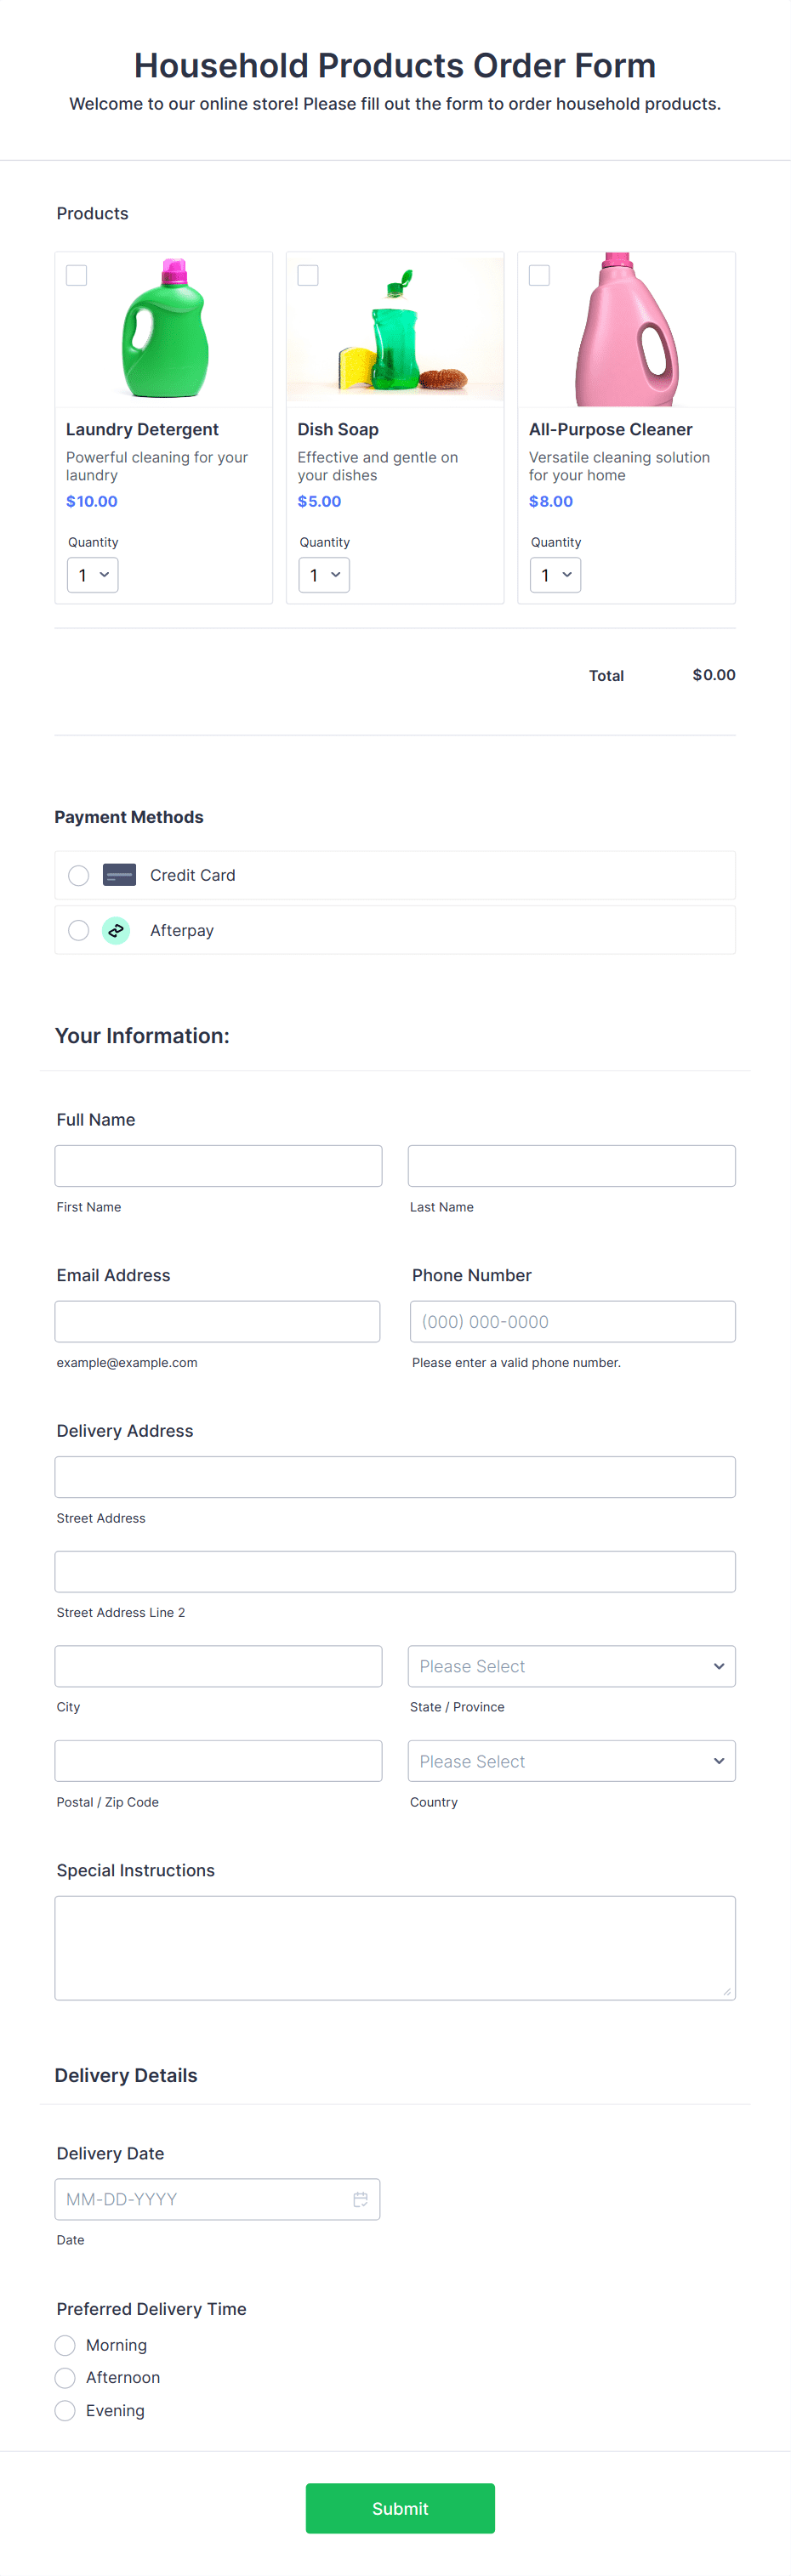The height and width of the screenshot is (2576, 791).
Task: Click the Laundry Detergent product image
Action: (x=163, y=328)
